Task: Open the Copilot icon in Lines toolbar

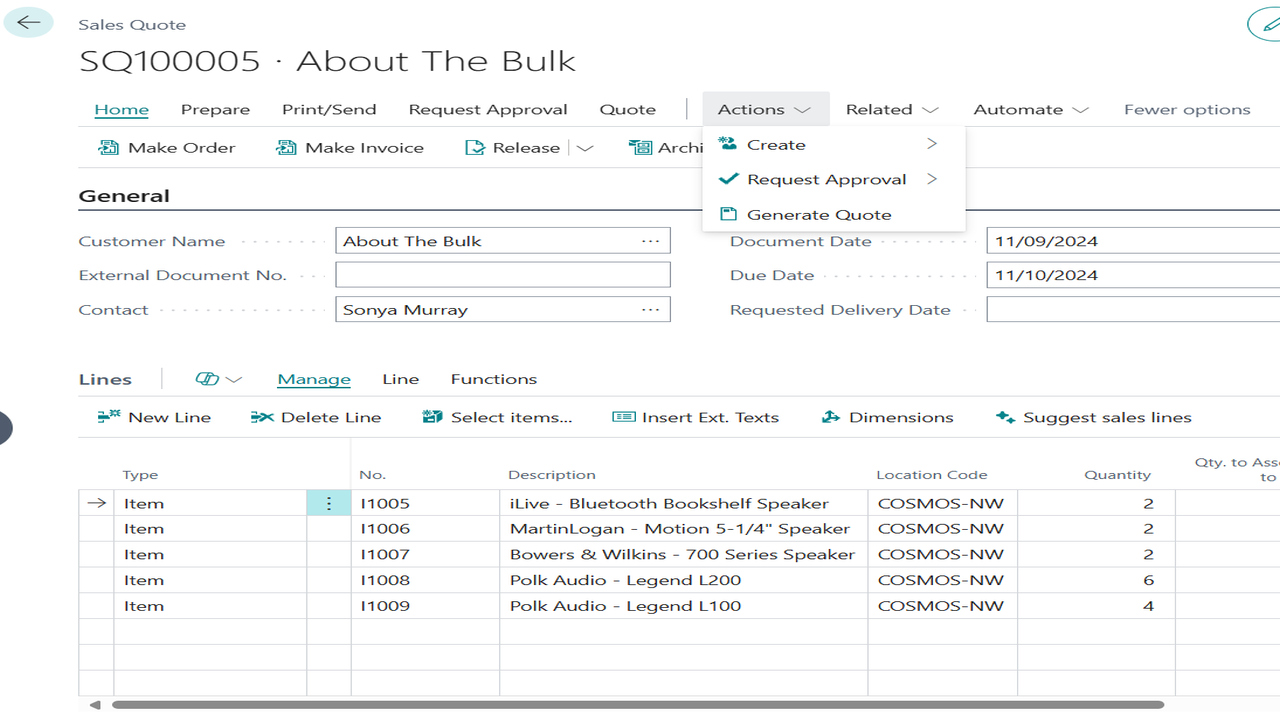Action: [x=207, y=379]
